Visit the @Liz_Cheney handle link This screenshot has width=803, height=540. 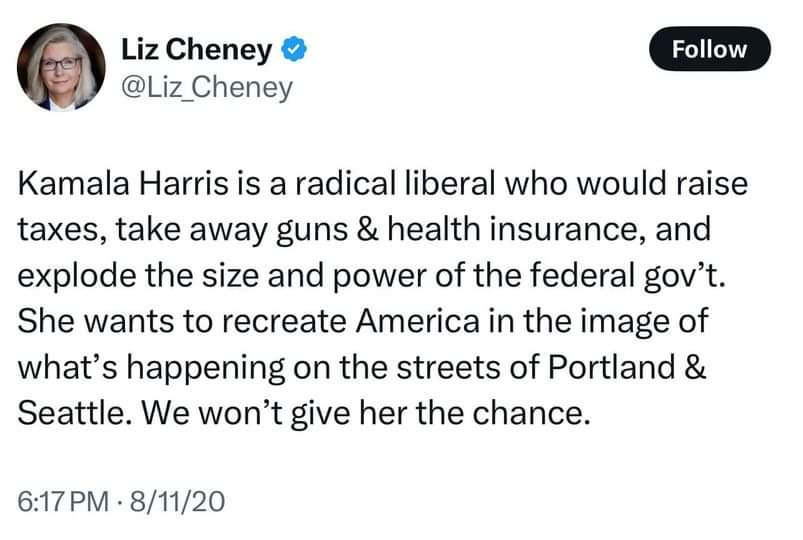(x=207, y=88)
